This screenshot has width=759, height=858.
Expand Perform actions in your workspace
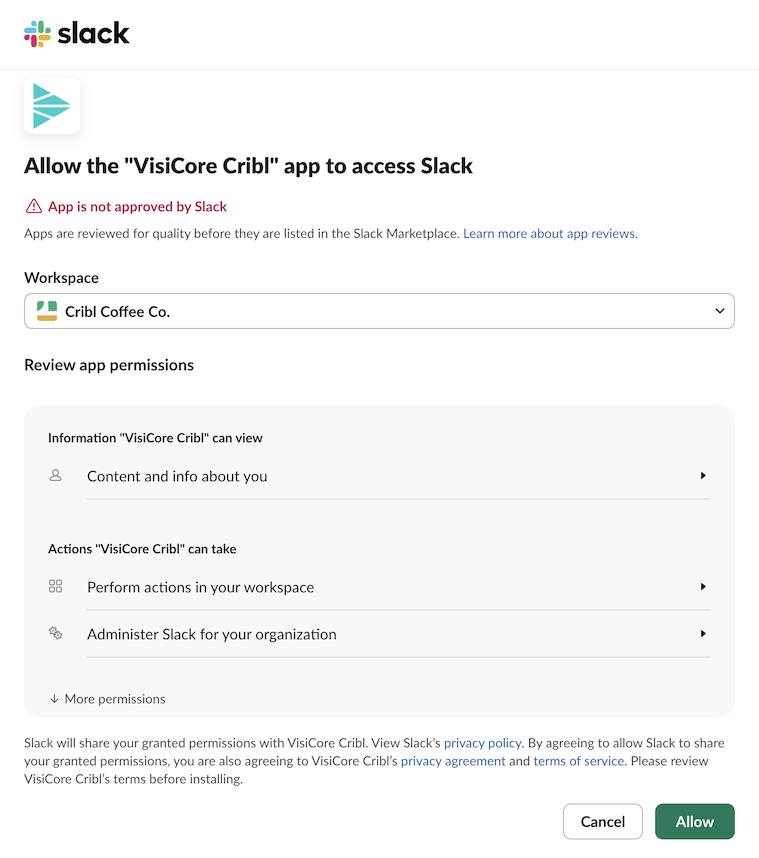tap(703, 586)
